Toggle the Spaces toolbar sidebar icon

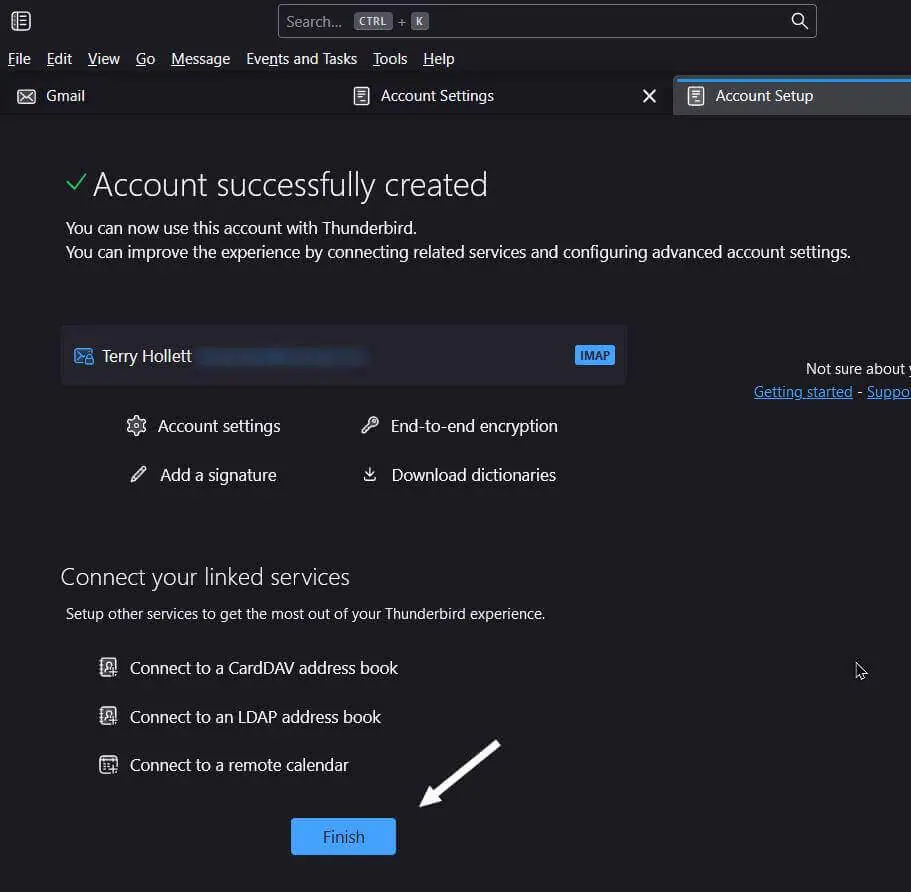21,21
